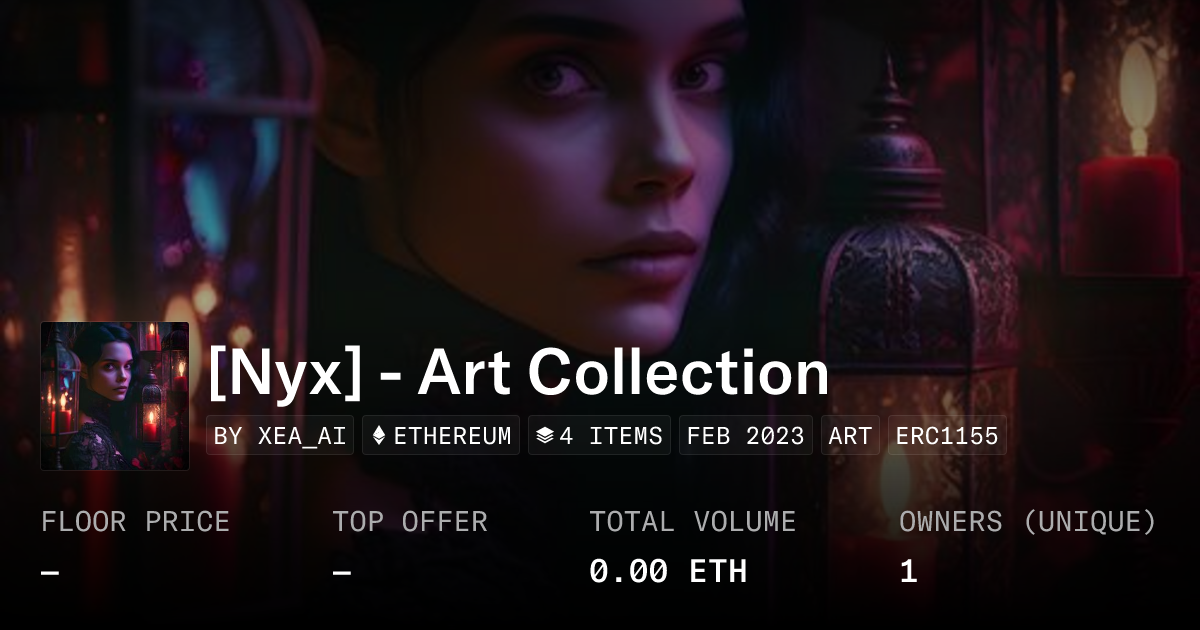Click the stacked layers items icon
This screenshot has width=1200, height=630.
click(x=544, y=436)
